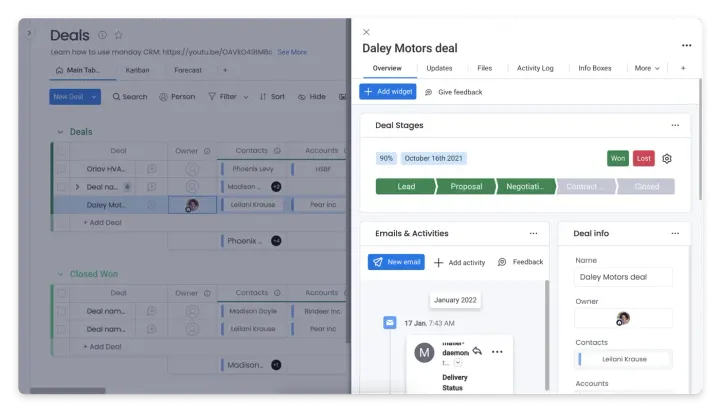Close the Daley Motors deal panel
Screen dimensions: 720x412
(366, 32)
